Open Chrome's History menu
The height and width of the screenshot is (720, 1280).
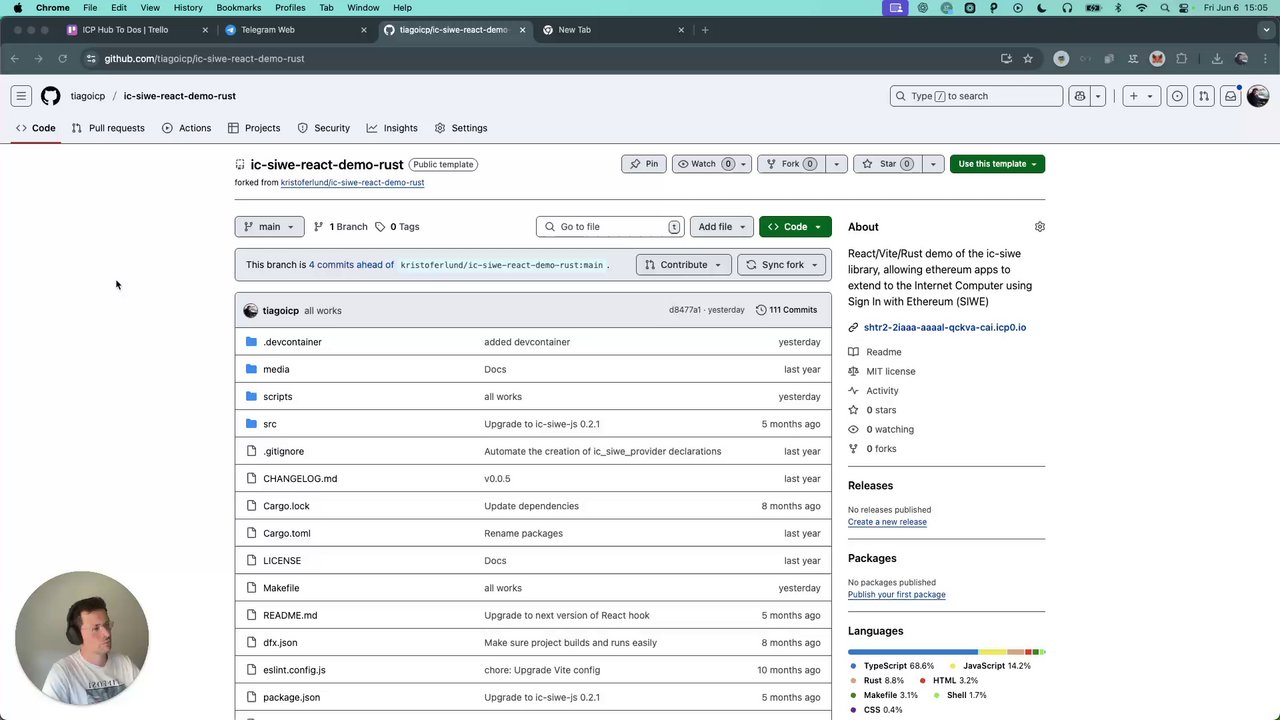click(188, 8)
